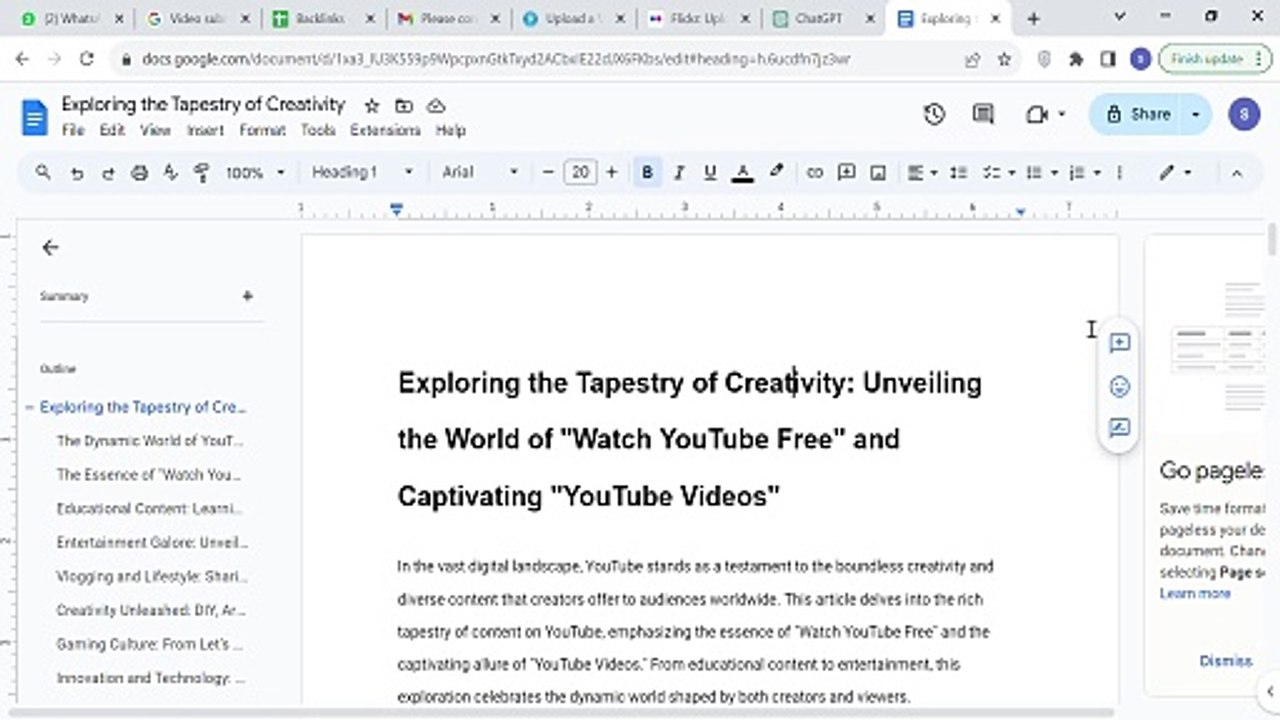This screenshot has height=720, width=1280.
Task: Add comment using side floating button
Action: (1119, 343)
